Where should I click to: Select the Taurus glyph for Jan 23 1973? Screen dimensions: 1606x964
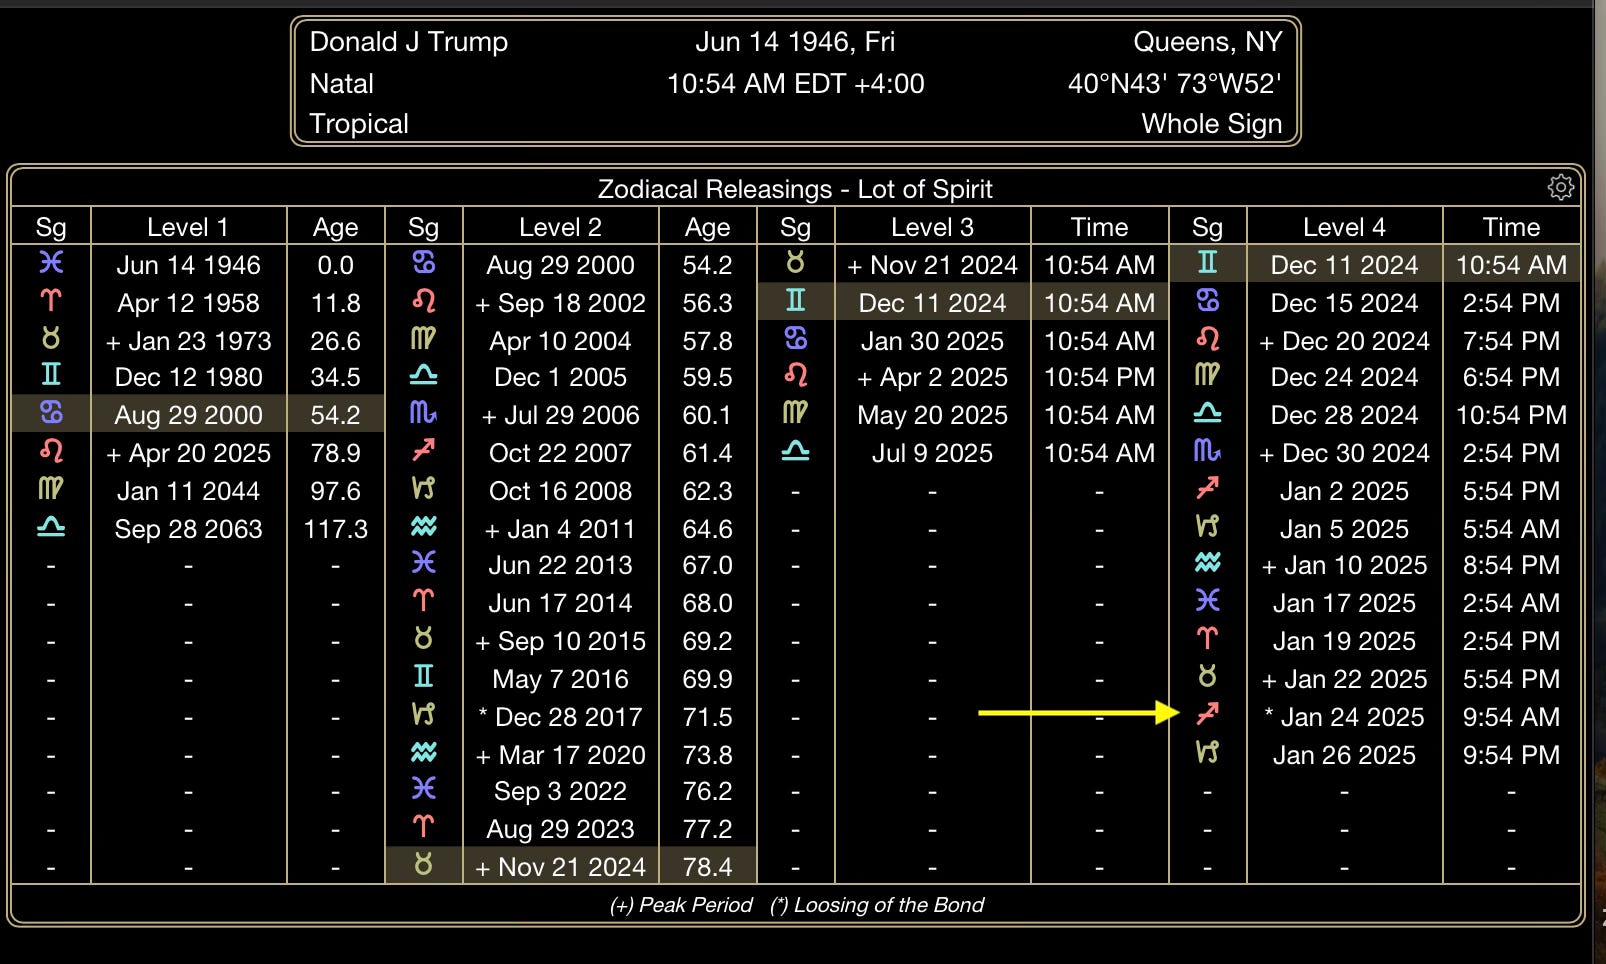click(x=51, y=339)
